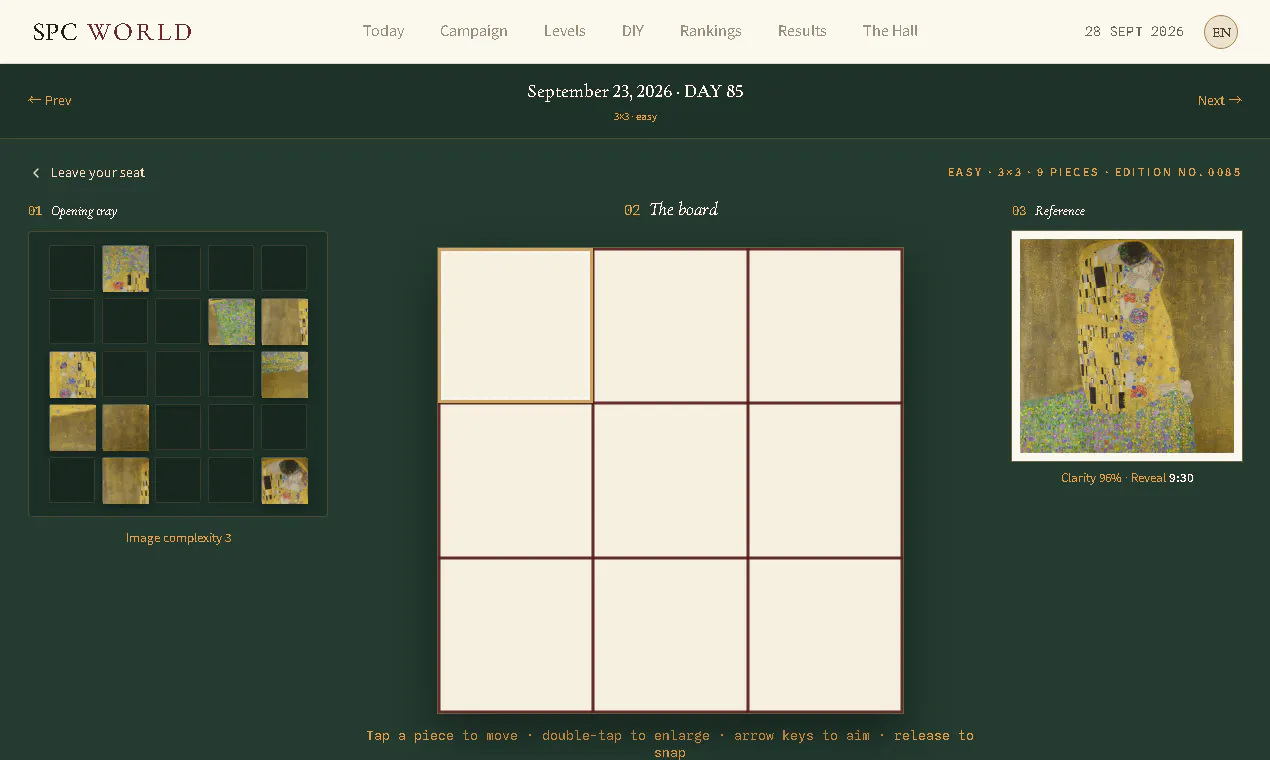Click the "01 Opening tray" heading
Screen dimensions: 1270x760
(x=73, y=211)
